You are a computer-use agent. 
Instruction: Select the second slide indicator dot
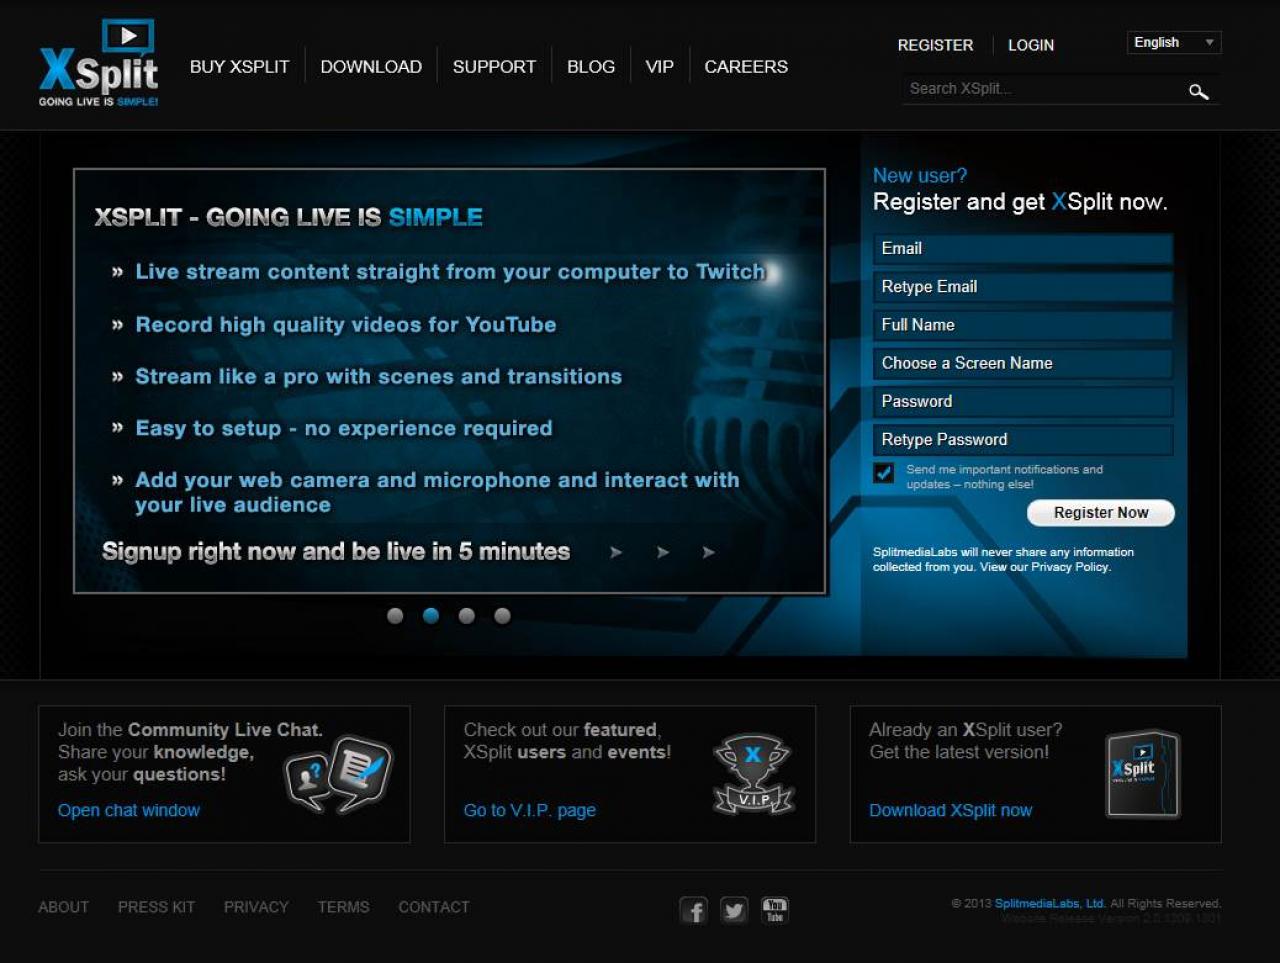(431, 616)
